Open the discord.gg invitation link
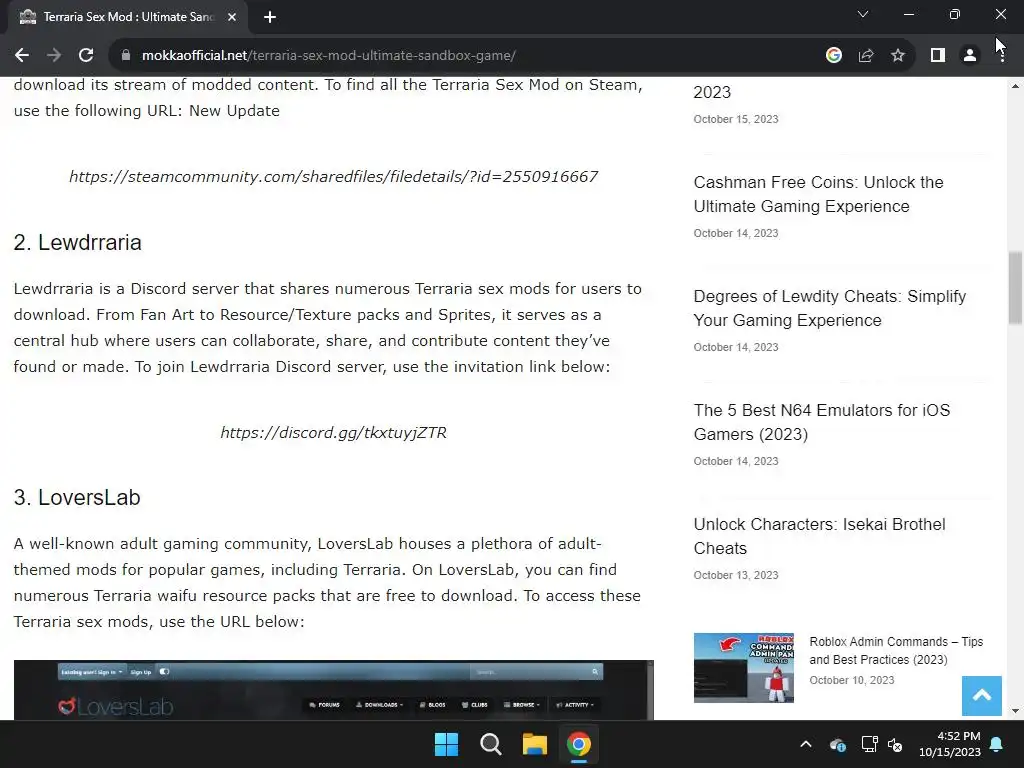Viewport: 1024px width, 768px height. [333, 432]
